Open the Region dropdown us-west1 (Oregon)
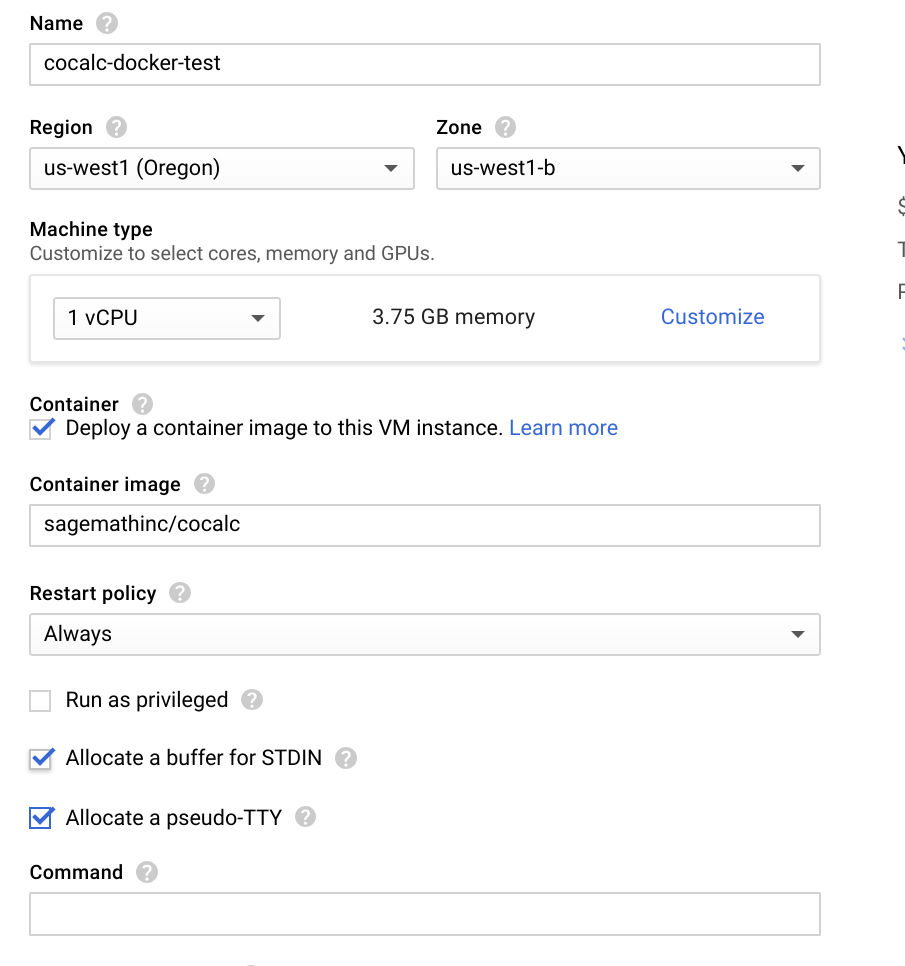The image size is (905, 966). click(222, 168)
